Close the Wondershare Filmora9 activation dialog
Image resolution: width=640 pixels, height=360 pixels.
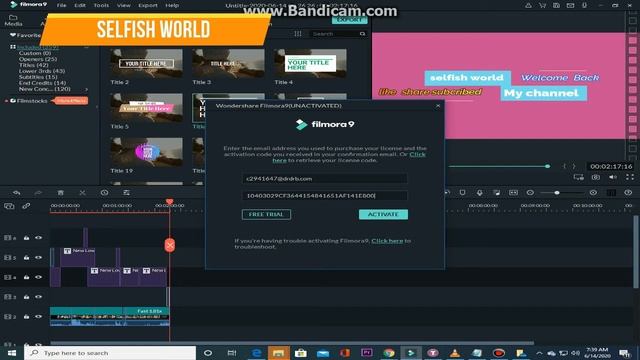pos(438,106)
